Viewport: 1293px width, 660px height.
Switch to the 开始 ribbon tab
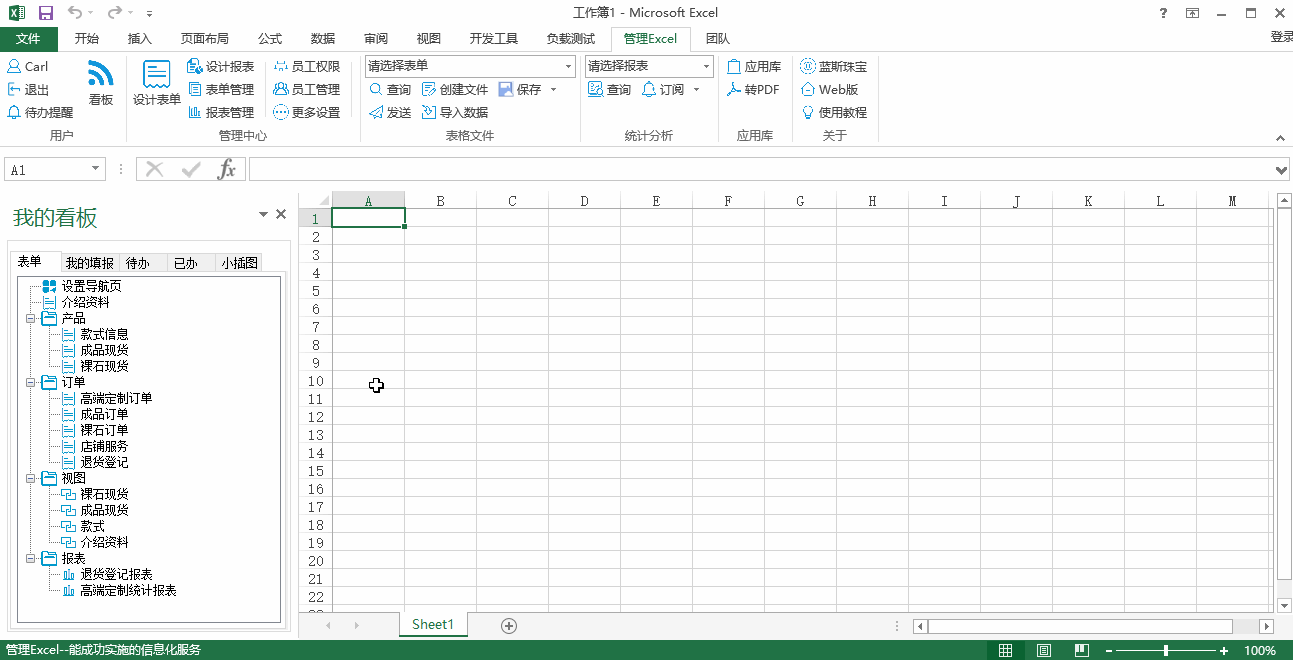click(x=87, y=39)
